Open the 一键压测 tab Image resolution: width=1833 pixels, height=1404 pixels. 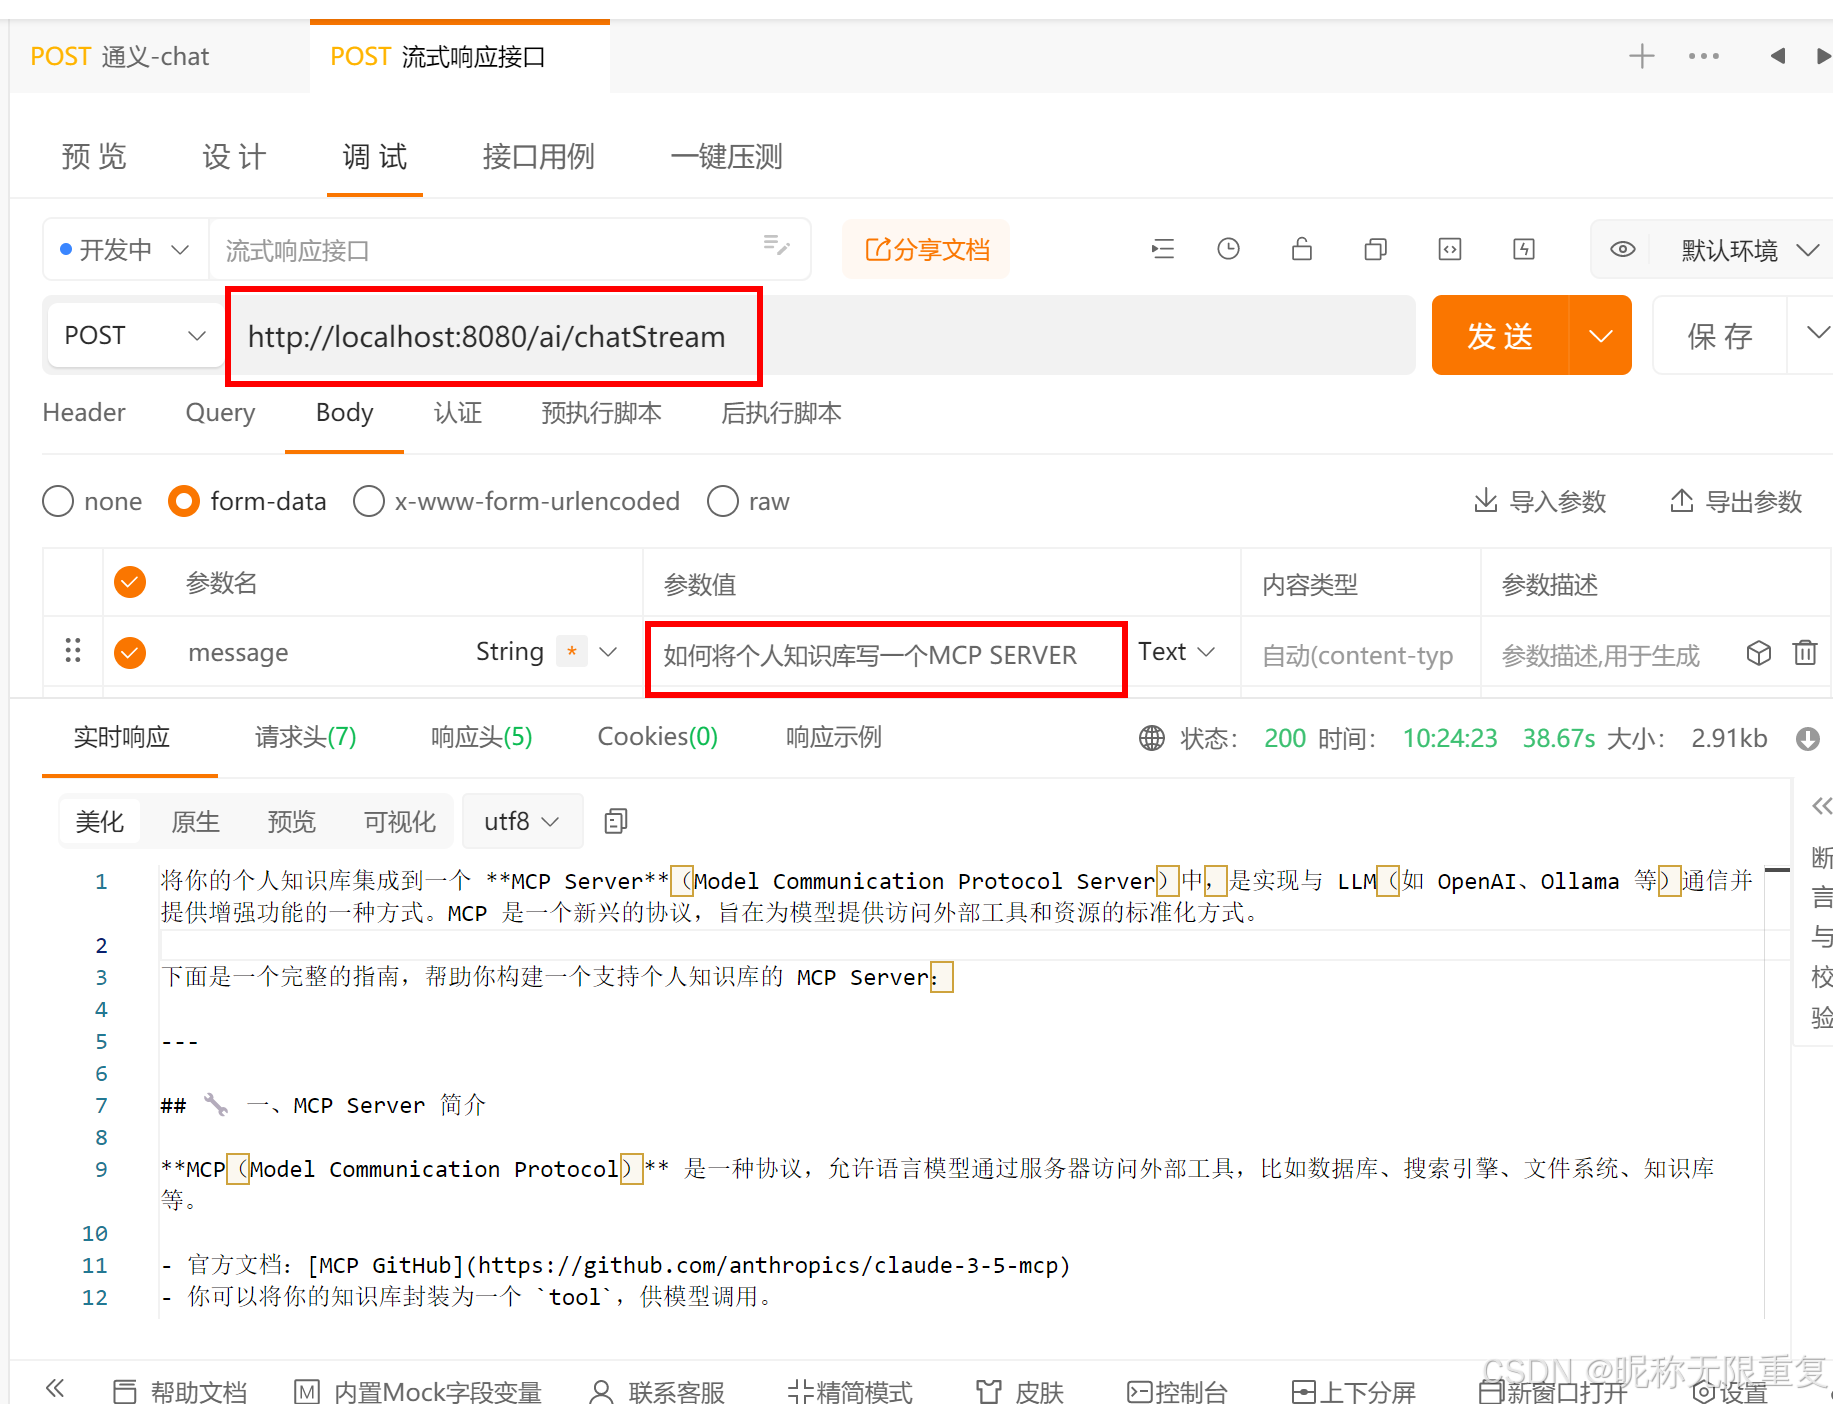(726, 157)
